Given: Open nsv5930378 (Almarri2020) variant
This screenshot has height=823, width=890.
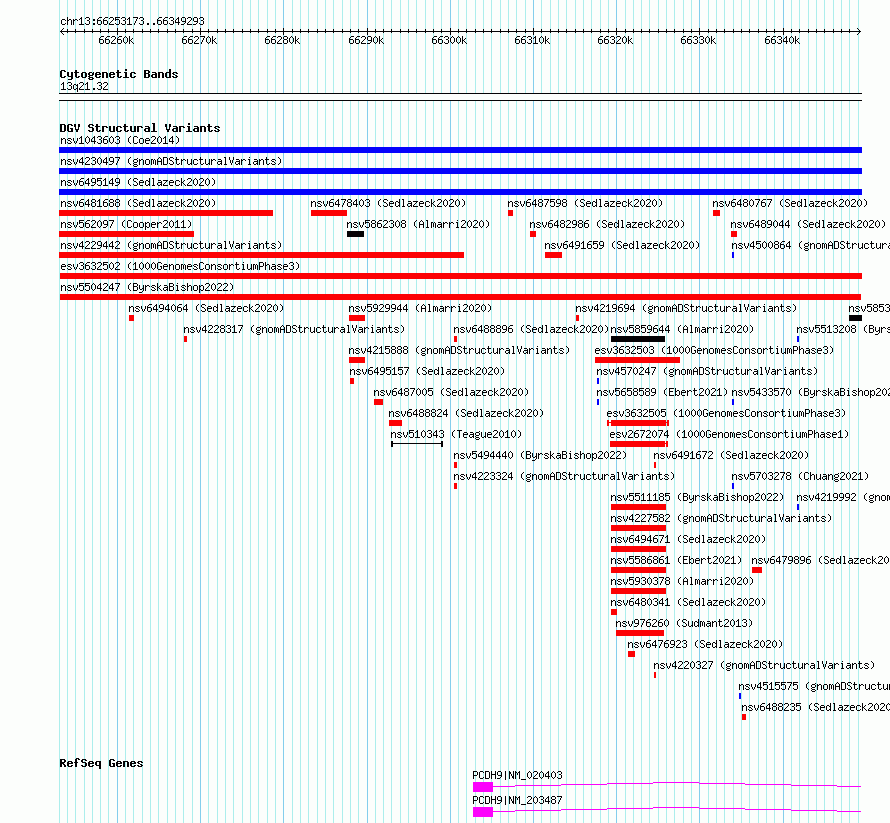Looking at the screenshot, I should click(682, 581).
